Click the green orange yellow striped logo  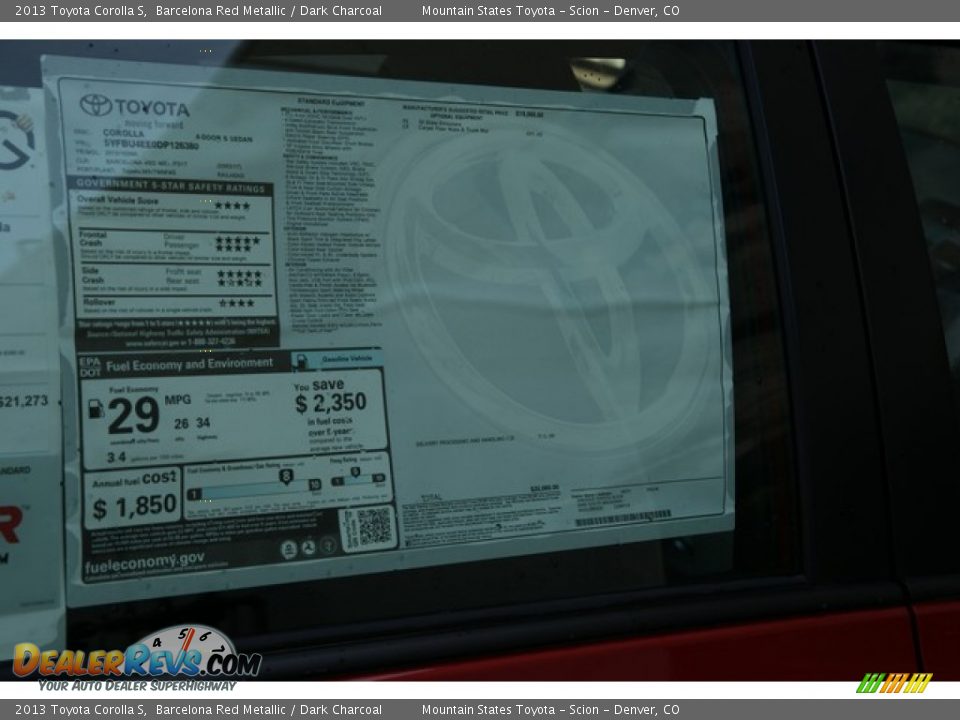click(x=894, y=683)
